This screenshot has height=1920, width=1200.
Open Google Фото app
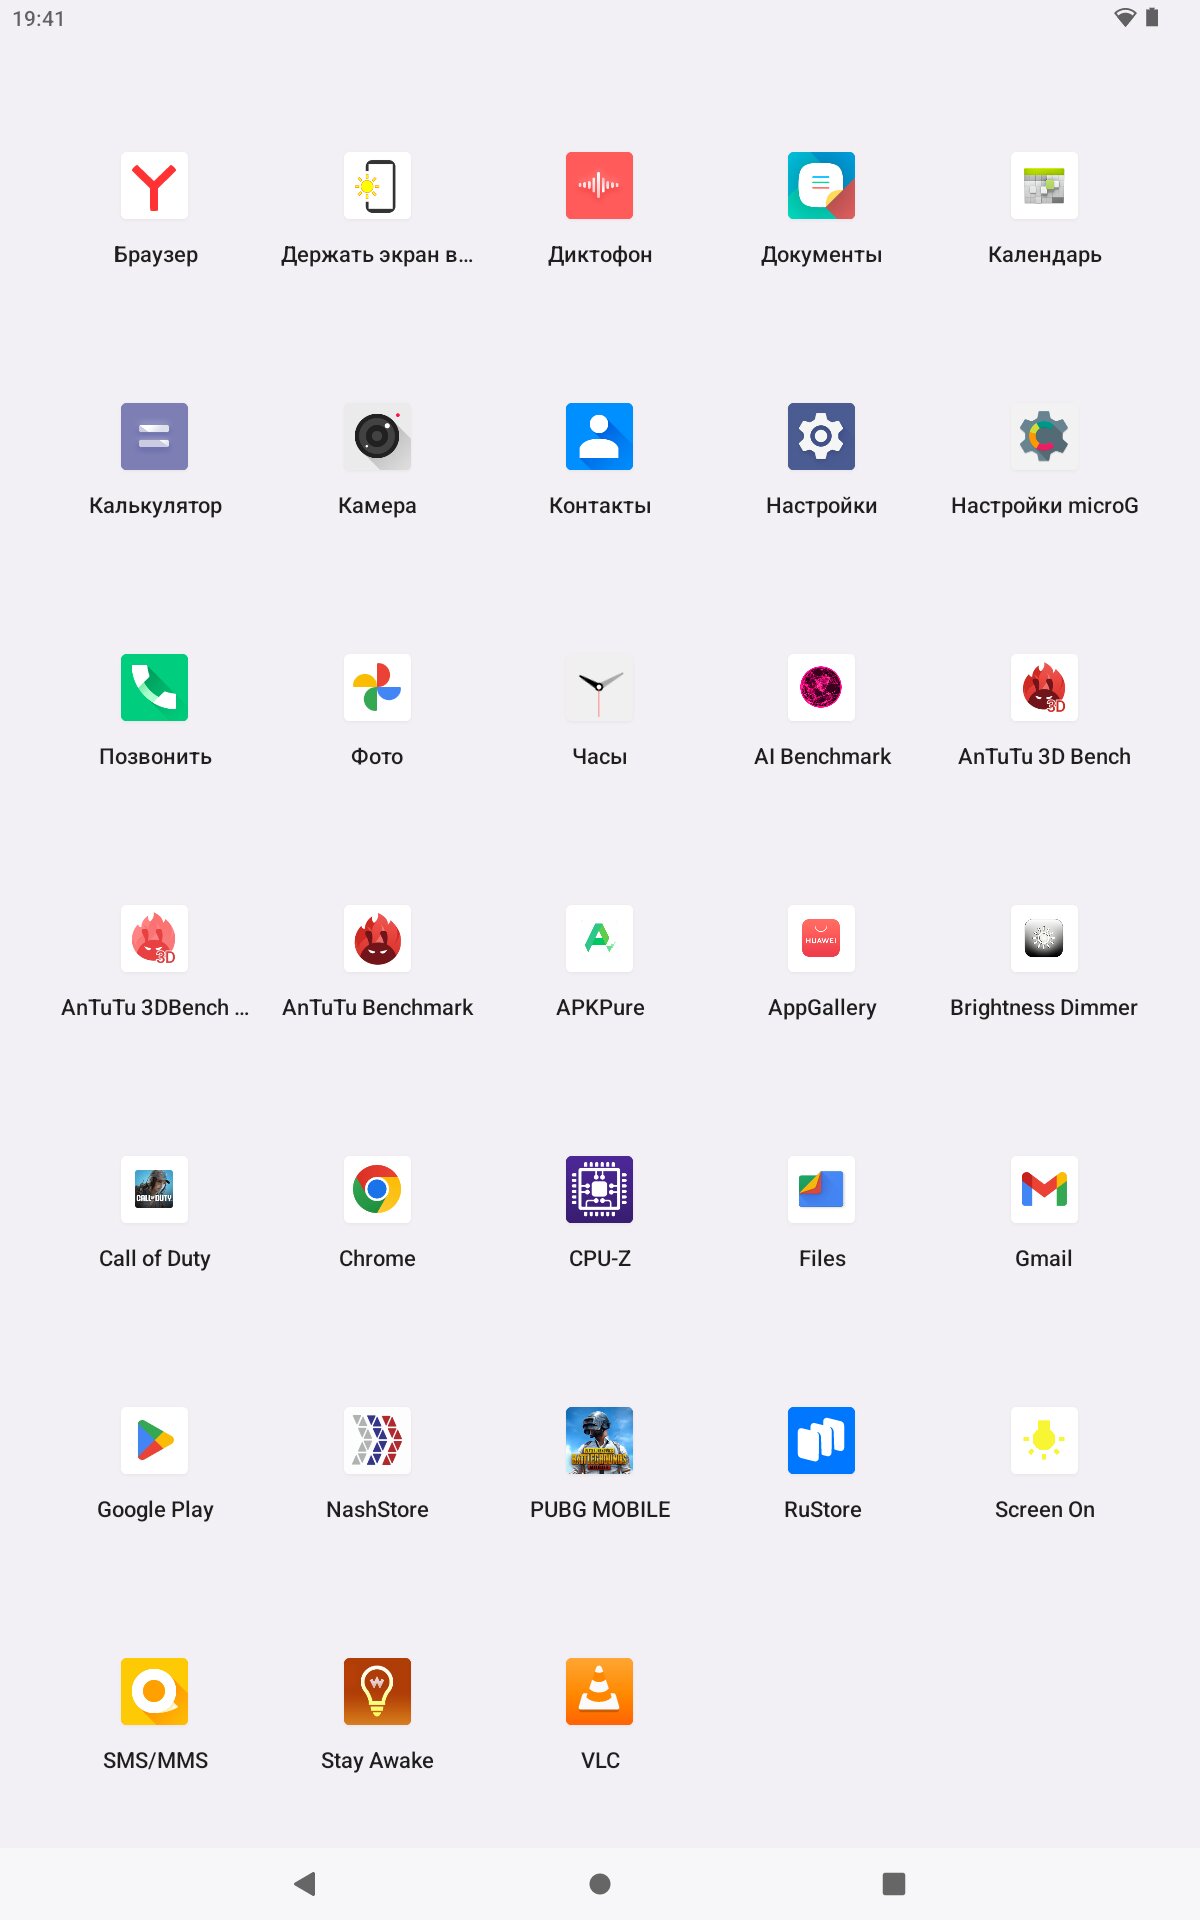click(377, 688)
